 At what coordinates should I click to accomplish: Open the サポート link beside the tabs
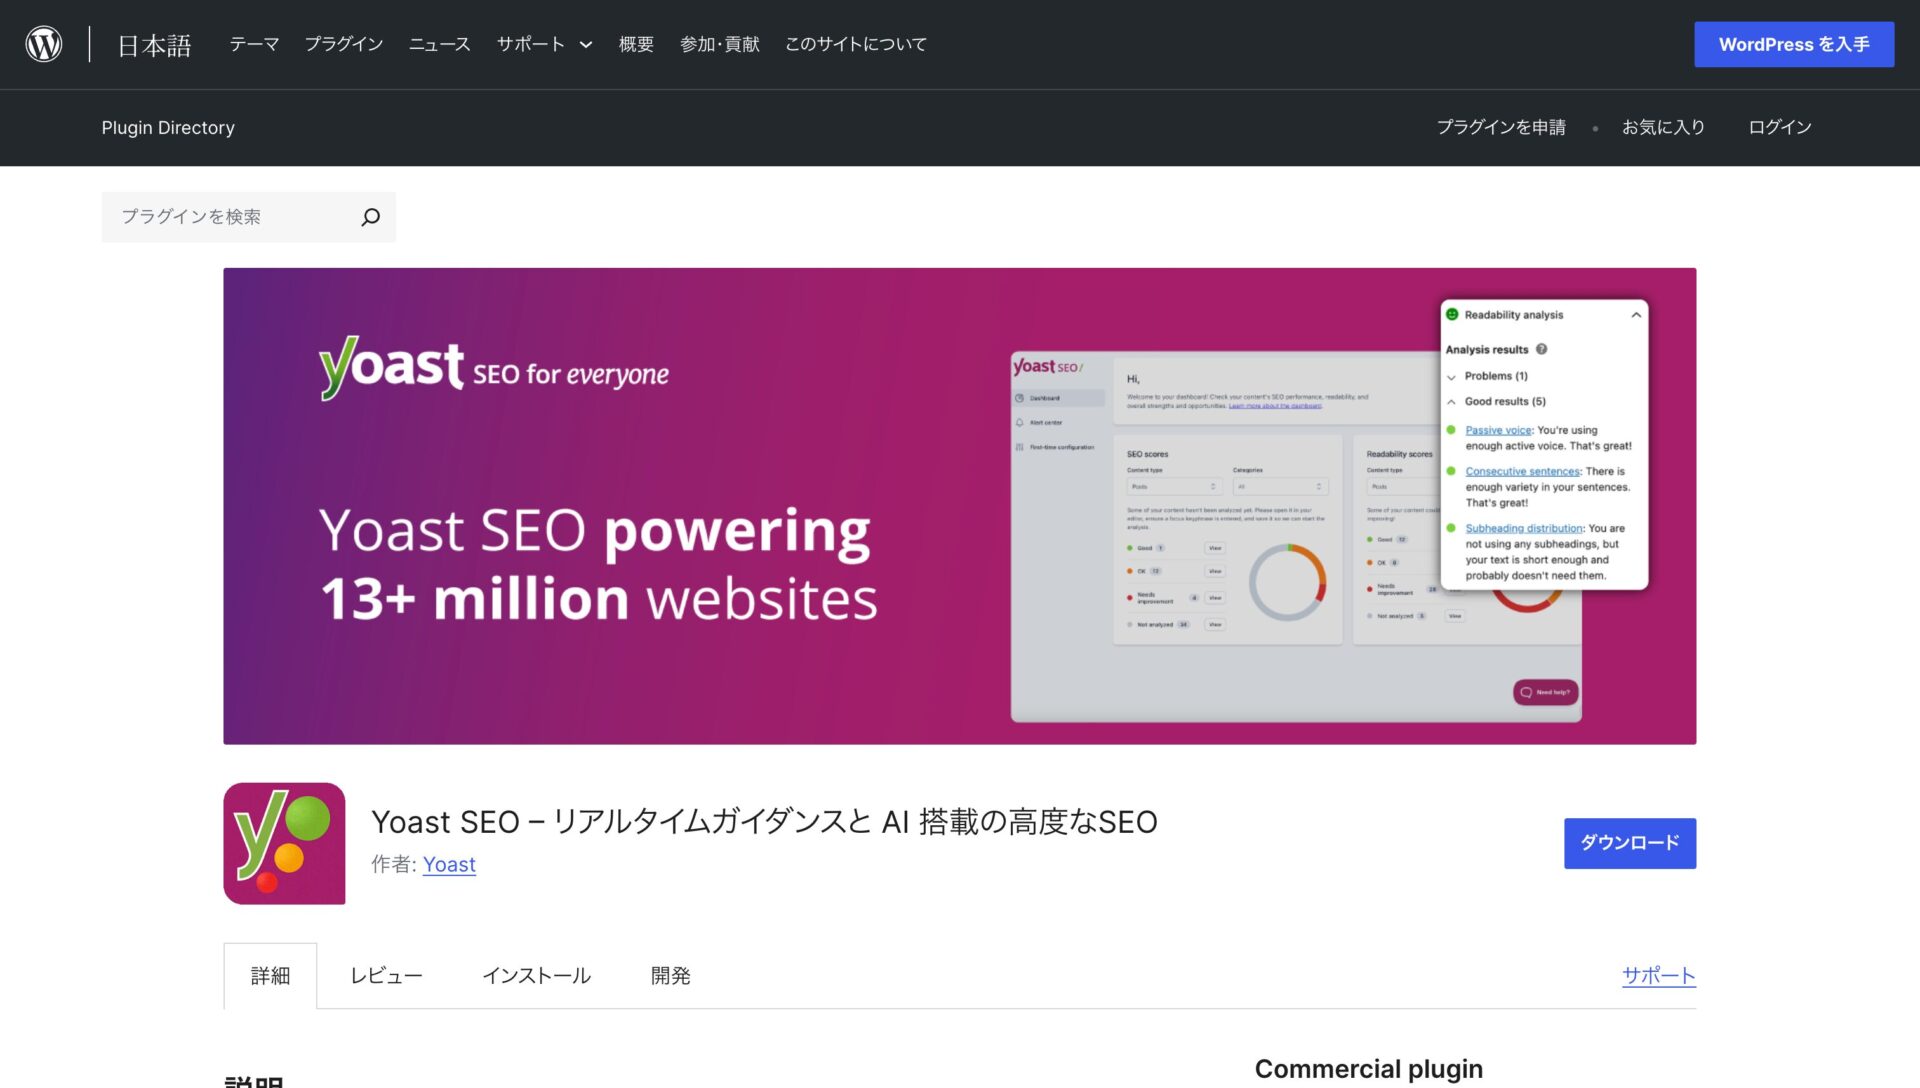coord(1658,975)
